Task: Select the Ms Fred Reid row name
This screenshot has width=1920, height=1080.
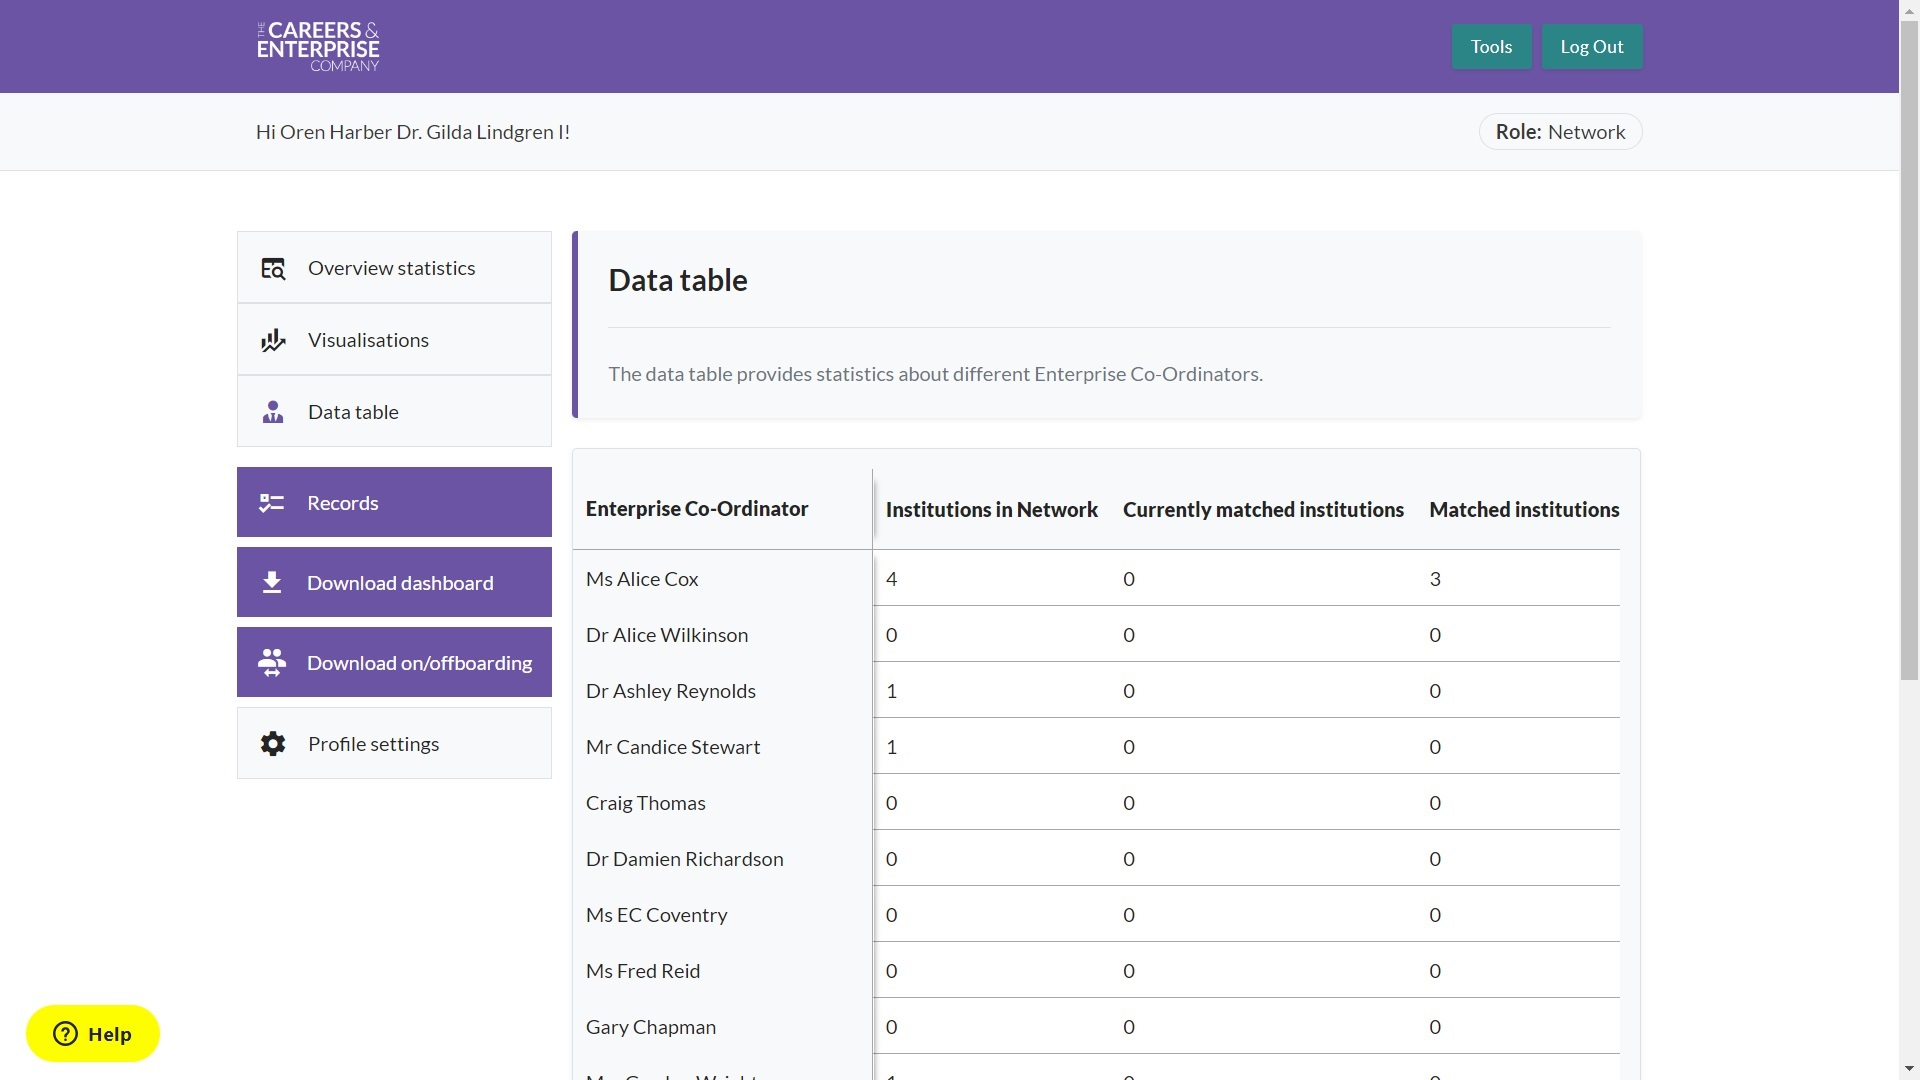Action: (643, 971)
